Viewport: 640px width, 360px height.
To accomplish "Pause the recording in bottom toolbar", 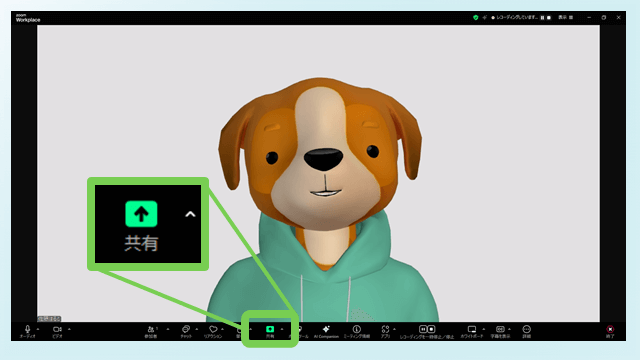I will point(423,329).
